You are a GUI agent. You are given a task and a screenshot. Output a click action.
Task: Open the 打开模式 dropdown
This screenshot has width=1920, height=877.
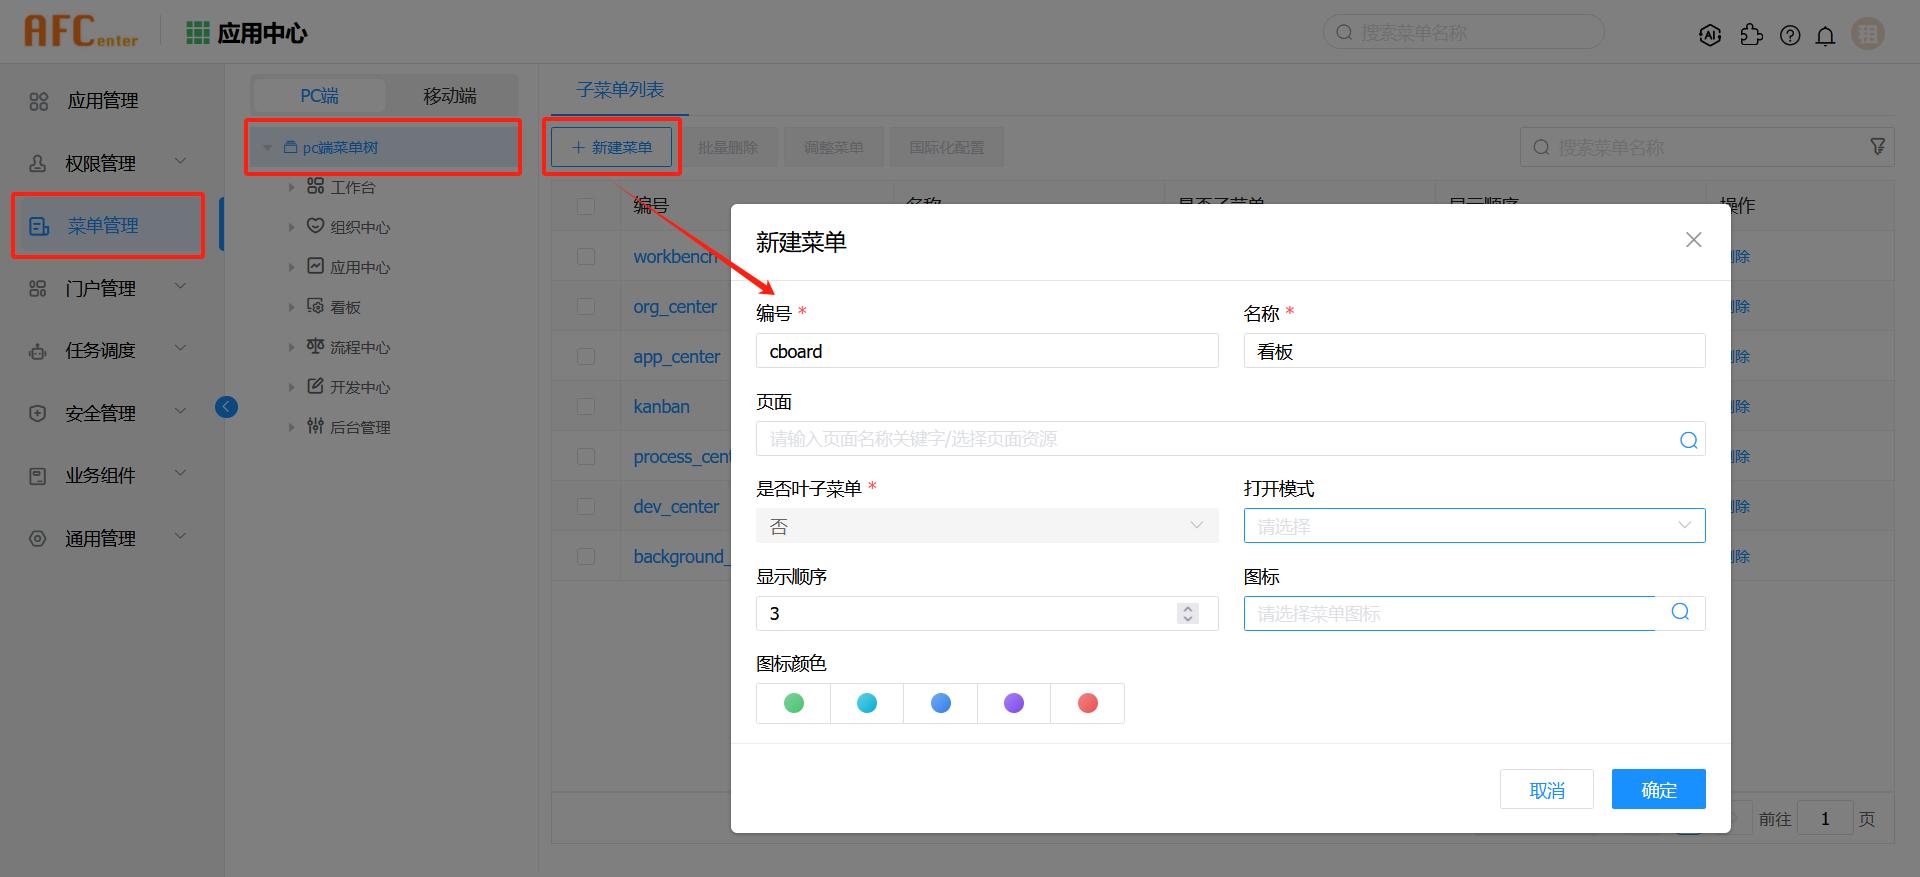tap(1473, 526)
